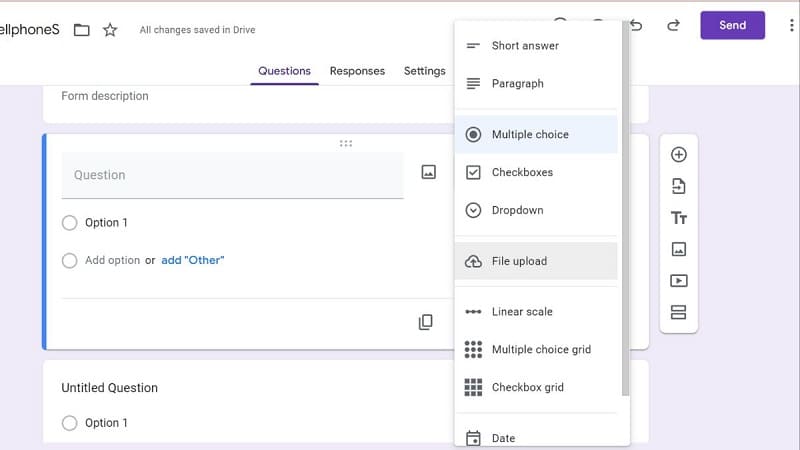Click the Import questions icon
The image size is (800, 450).
pos(678,186)
